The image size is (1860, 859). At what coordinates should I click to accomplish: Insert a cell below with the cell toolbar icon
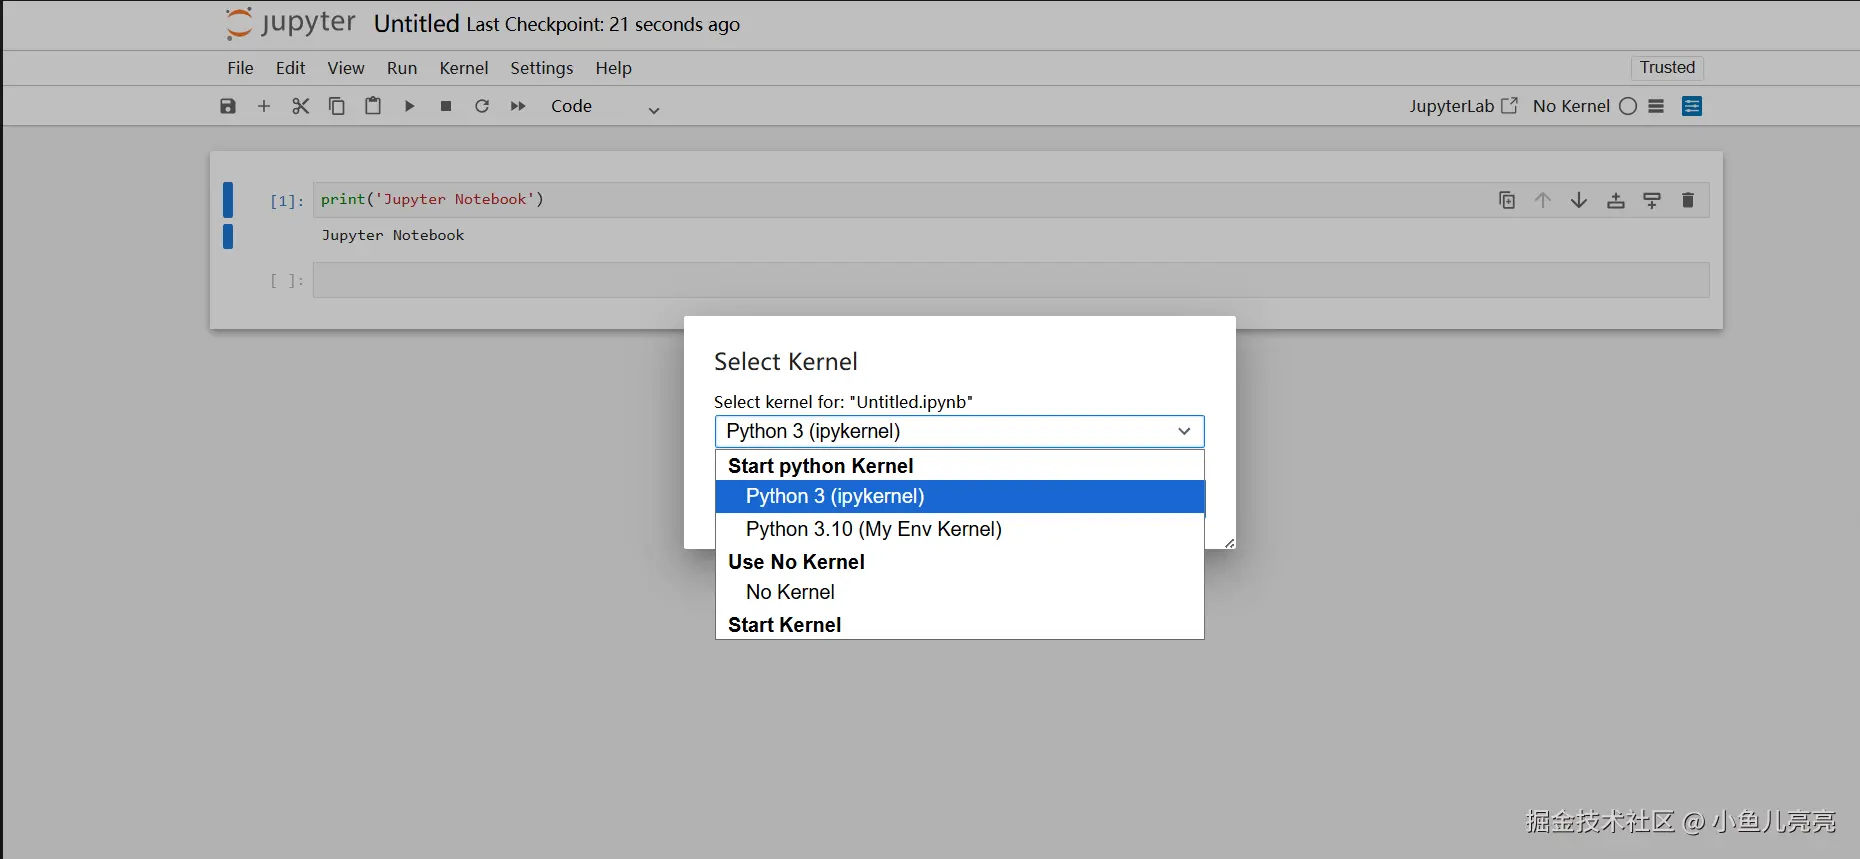pyautogui.click(x=1652, y=200)
